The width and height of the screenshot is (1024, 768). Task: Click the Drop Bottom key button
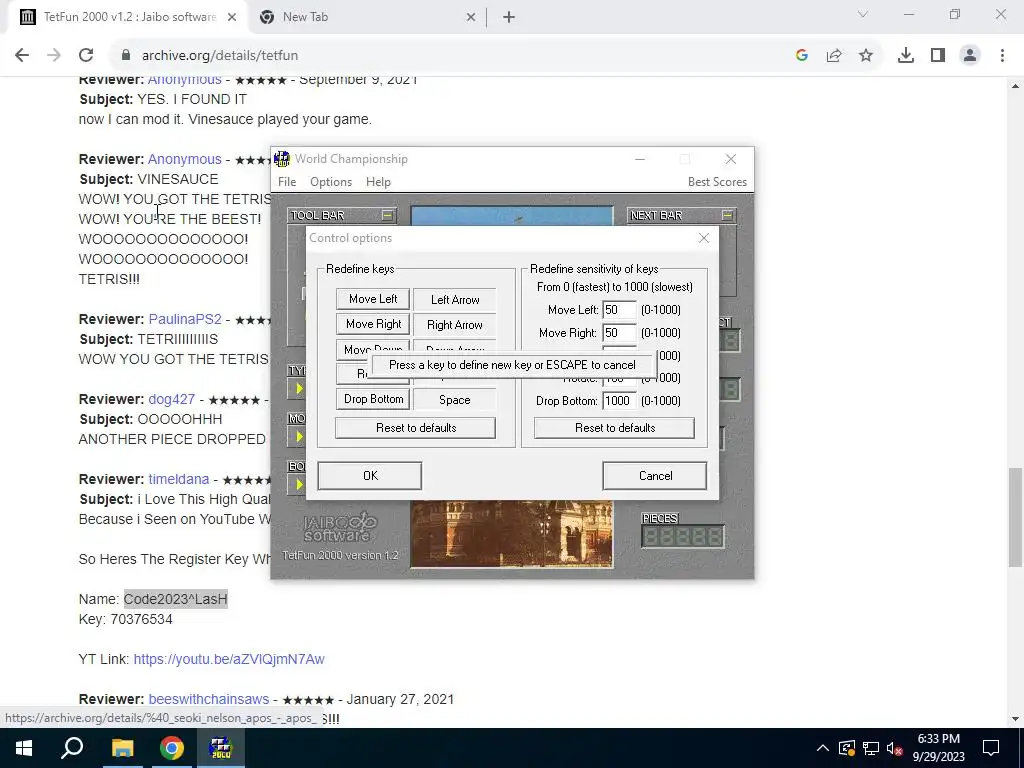coord(373,399)
